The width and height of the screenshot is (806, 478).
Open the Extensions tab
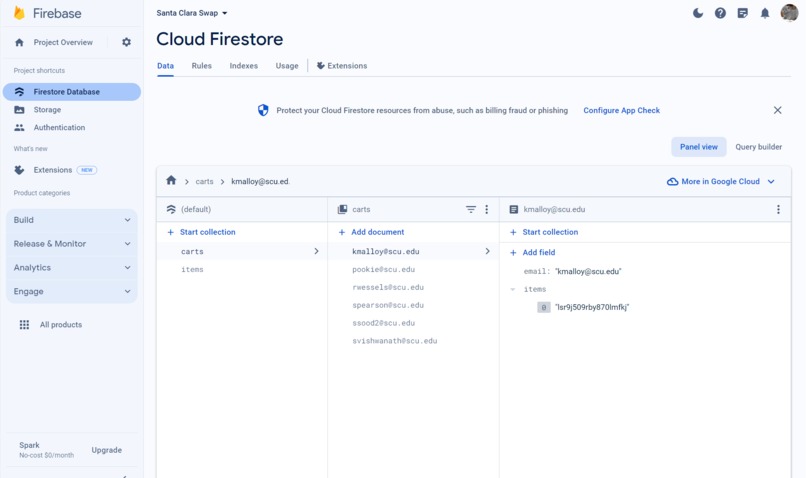pyautogui.click(x=342, y=66)
